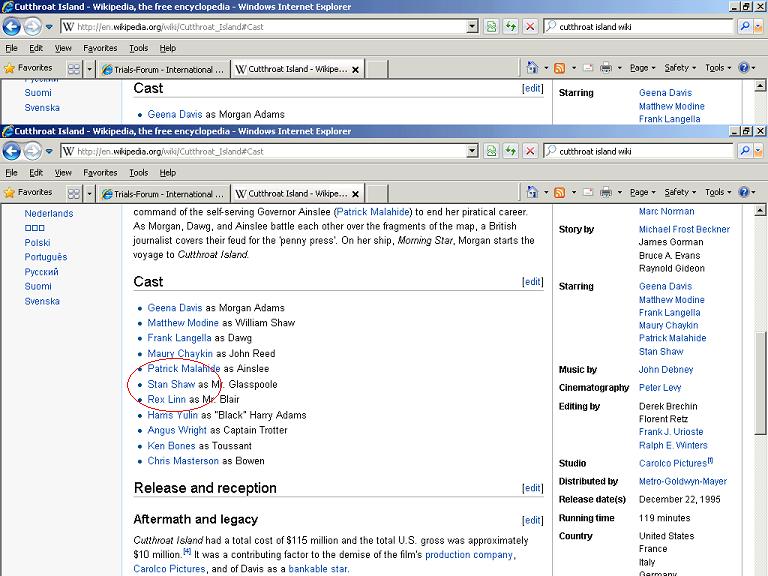Click the Compatibility View icon in the upper window

pos(491,26)
